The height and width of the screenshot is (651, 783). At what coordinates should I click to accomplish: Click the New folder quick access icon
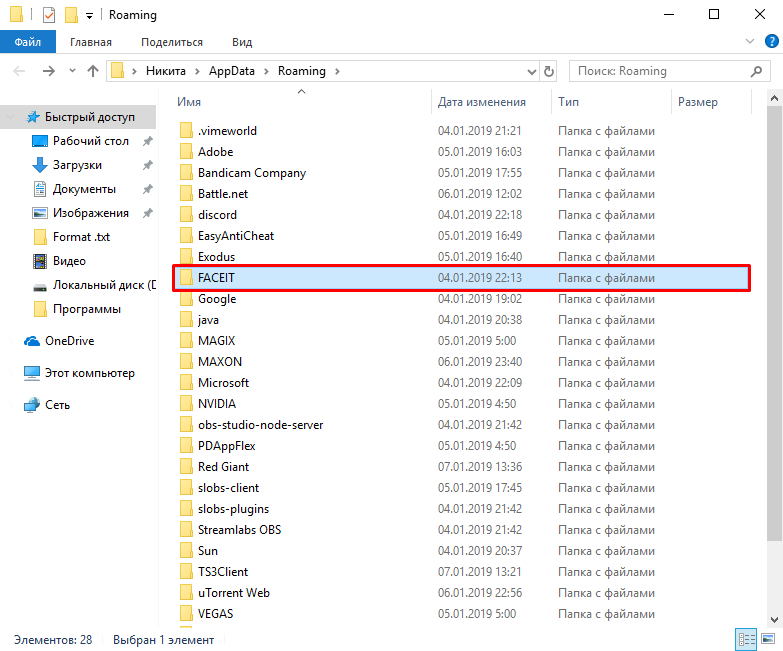tap(71, 15)
